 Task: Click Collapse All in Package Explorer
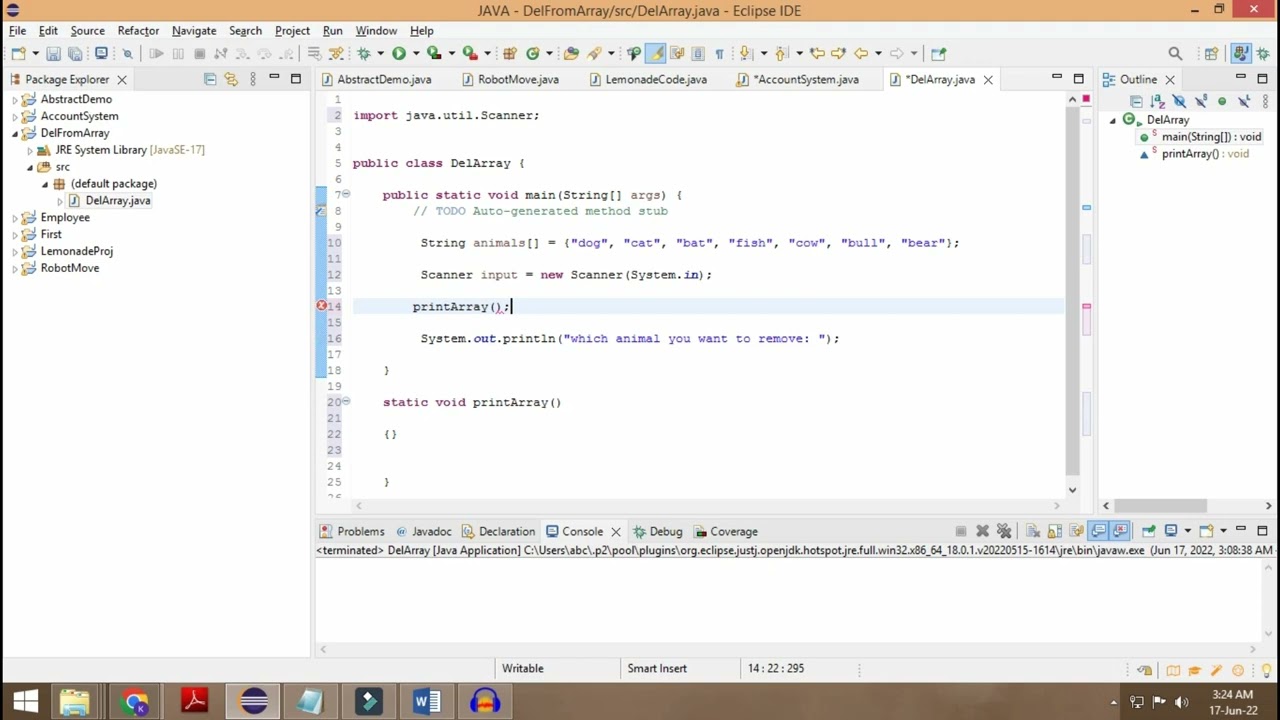pos(209,79)
